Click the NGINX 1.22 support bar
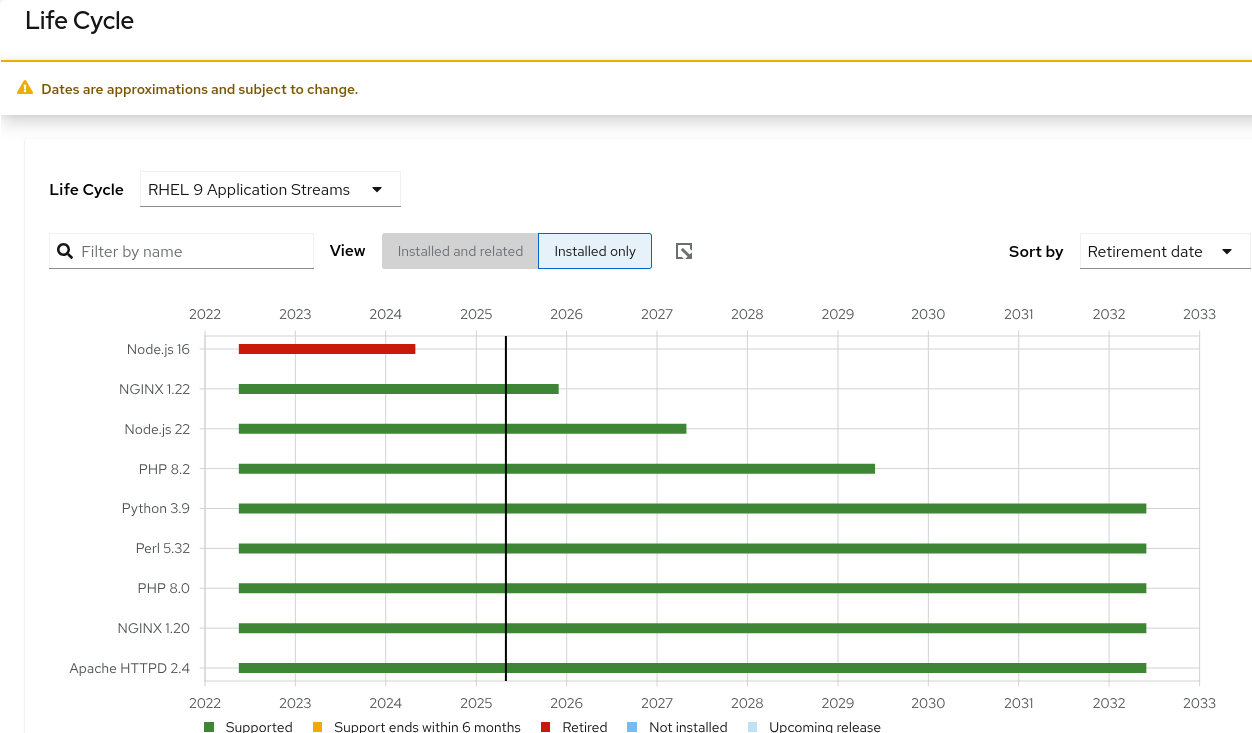 398,389
